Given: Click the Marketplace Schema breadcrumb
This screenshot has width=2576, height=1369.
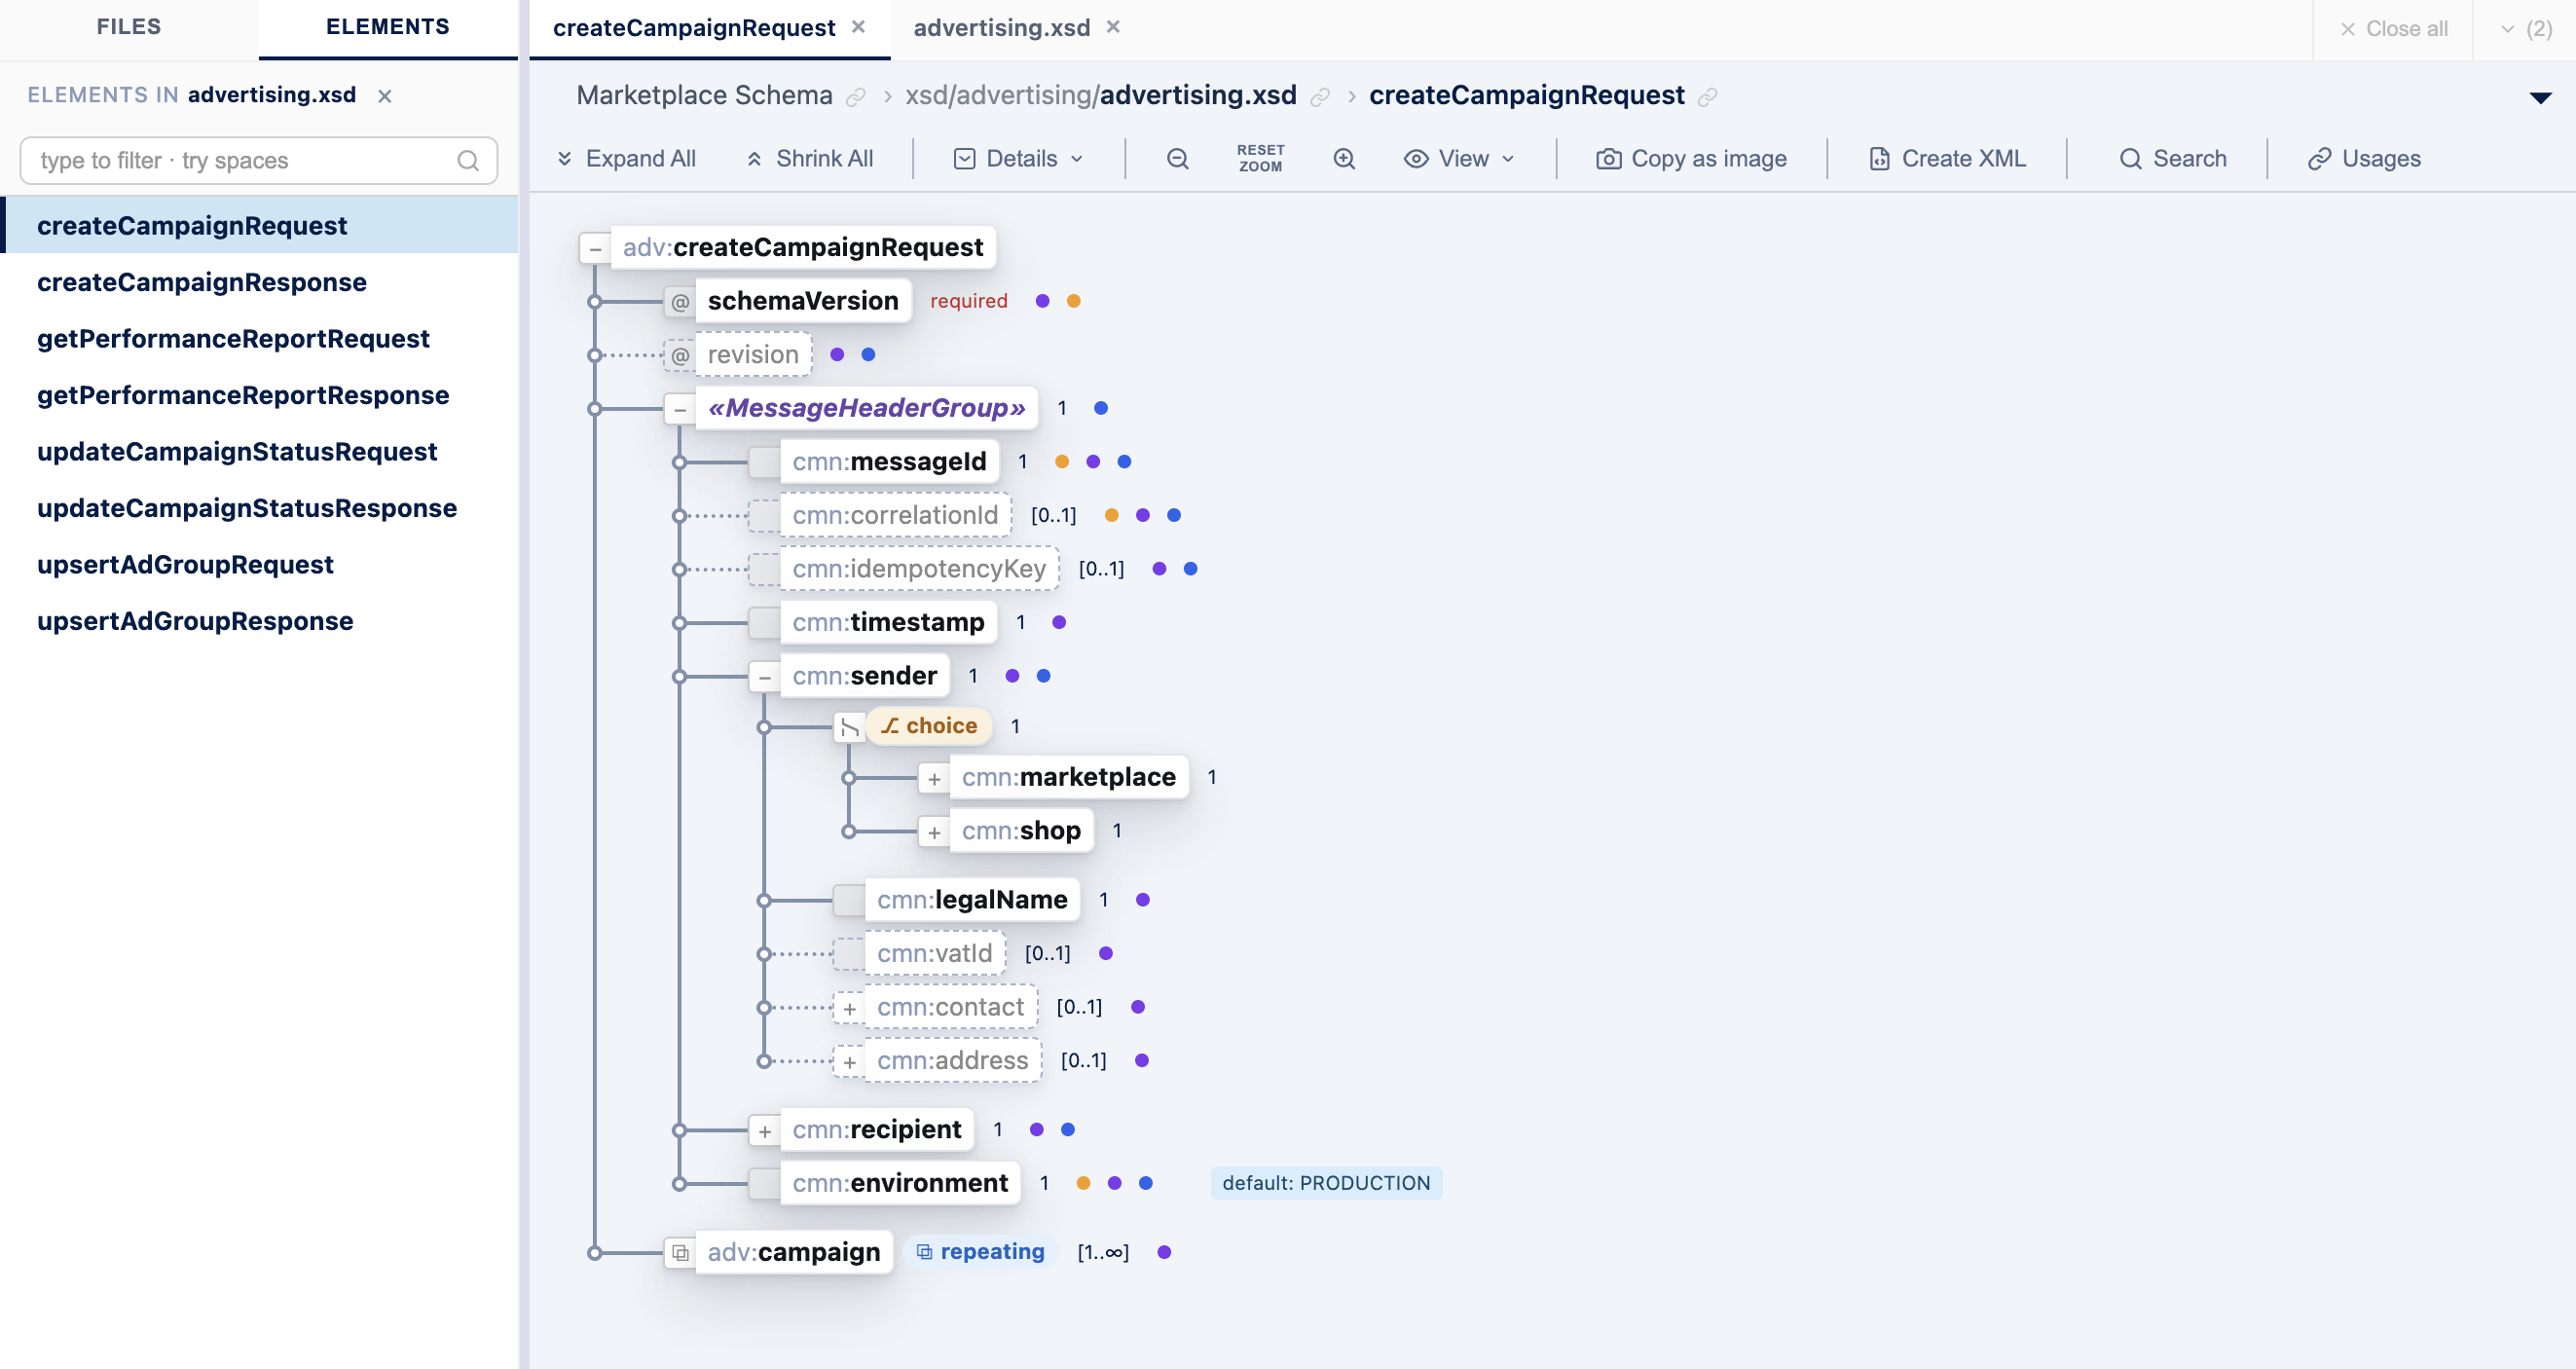Looking at the screenshot, I should [x=704, y=96].
